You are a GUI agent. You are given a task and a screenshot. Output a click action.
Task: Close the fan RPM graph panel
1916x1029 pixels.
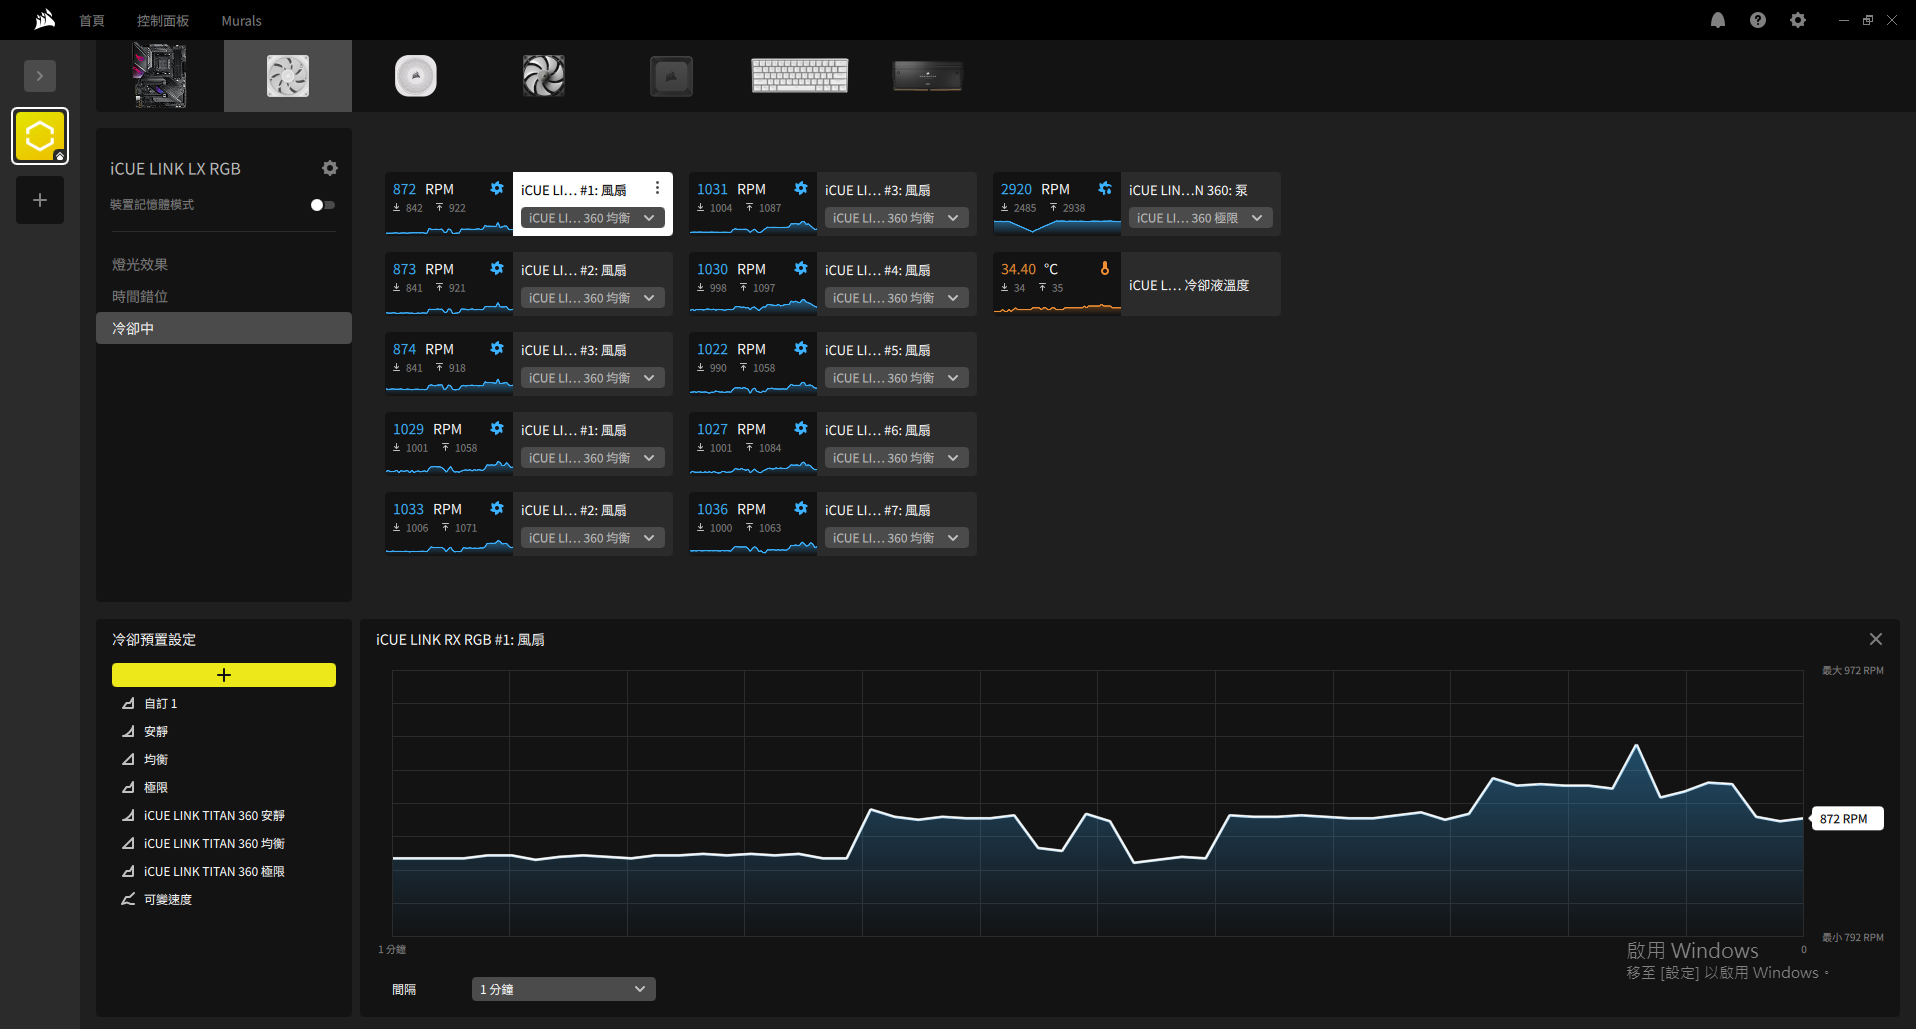pos(1875,639)
